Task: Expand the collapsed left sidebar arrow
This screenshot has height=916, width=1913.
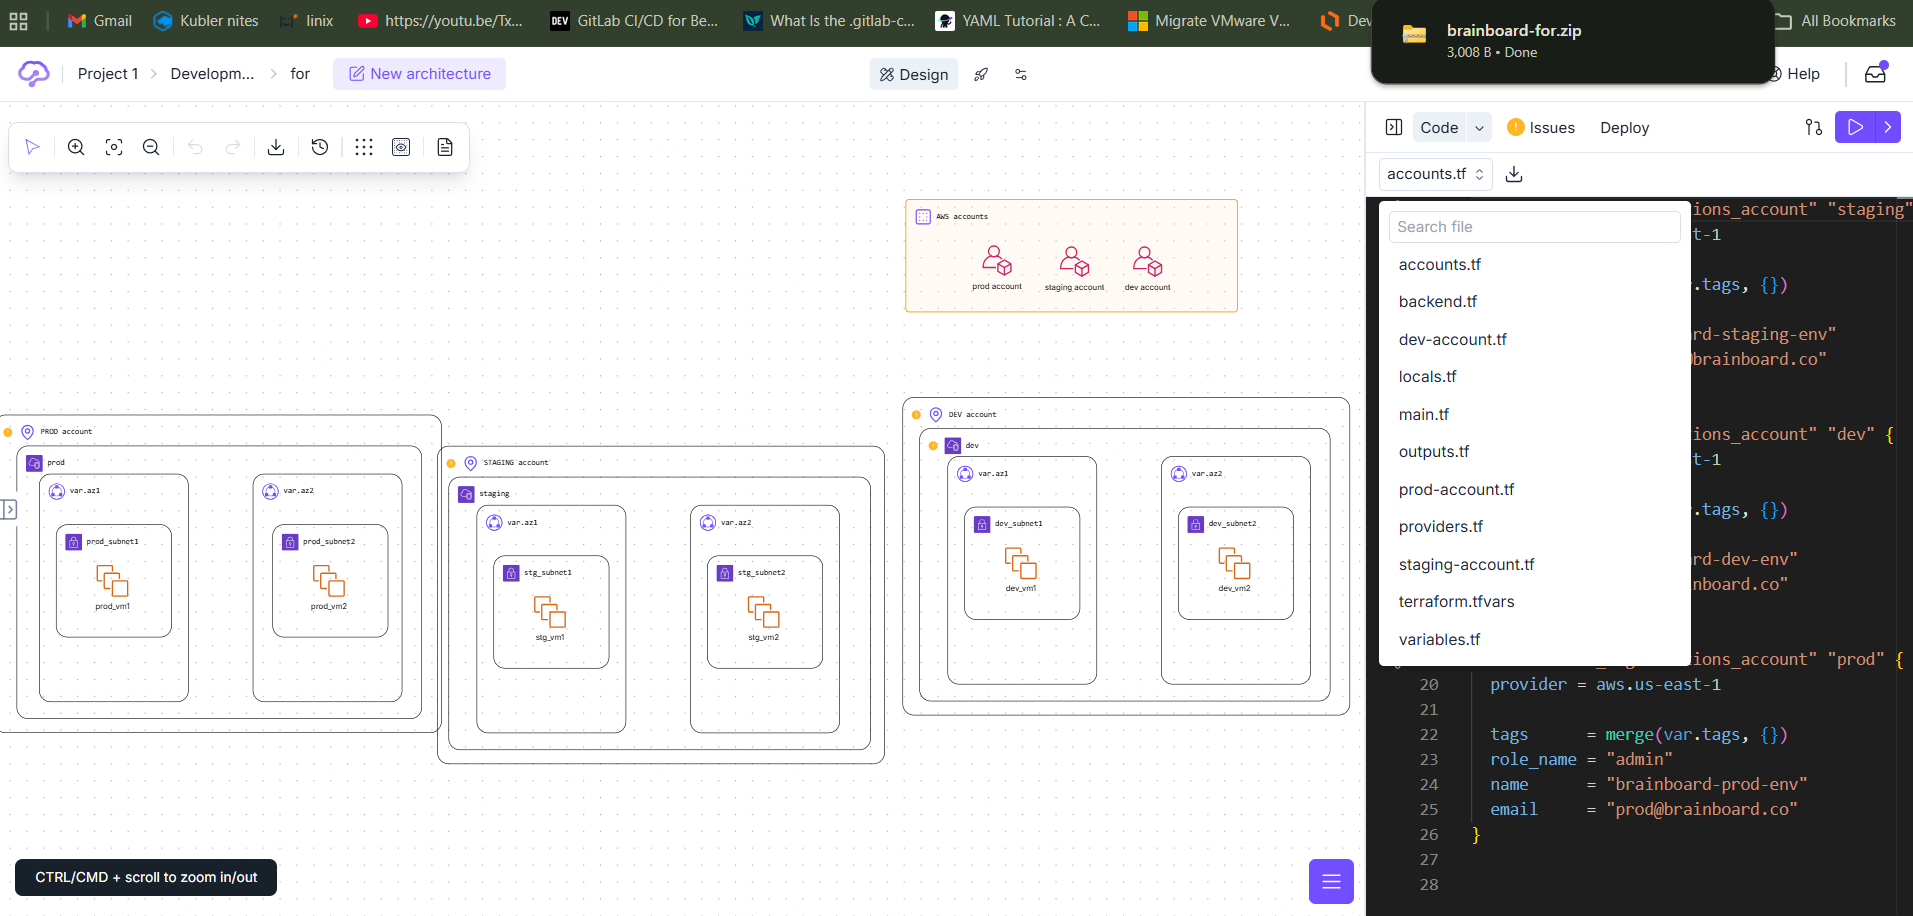Action: pos(9,509)
